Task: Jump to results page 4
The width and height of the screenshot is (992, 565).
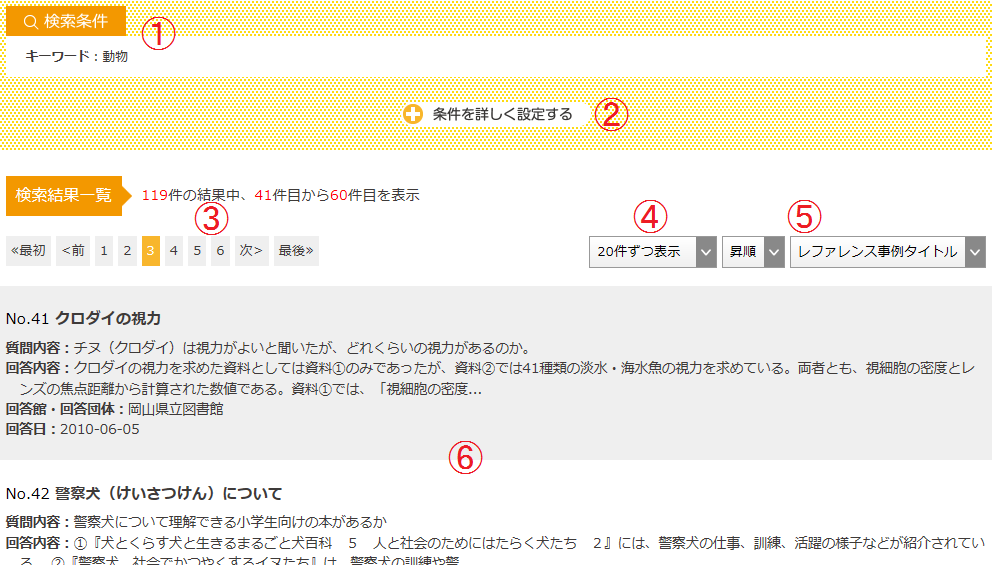Action: click(x=174, y=251)
